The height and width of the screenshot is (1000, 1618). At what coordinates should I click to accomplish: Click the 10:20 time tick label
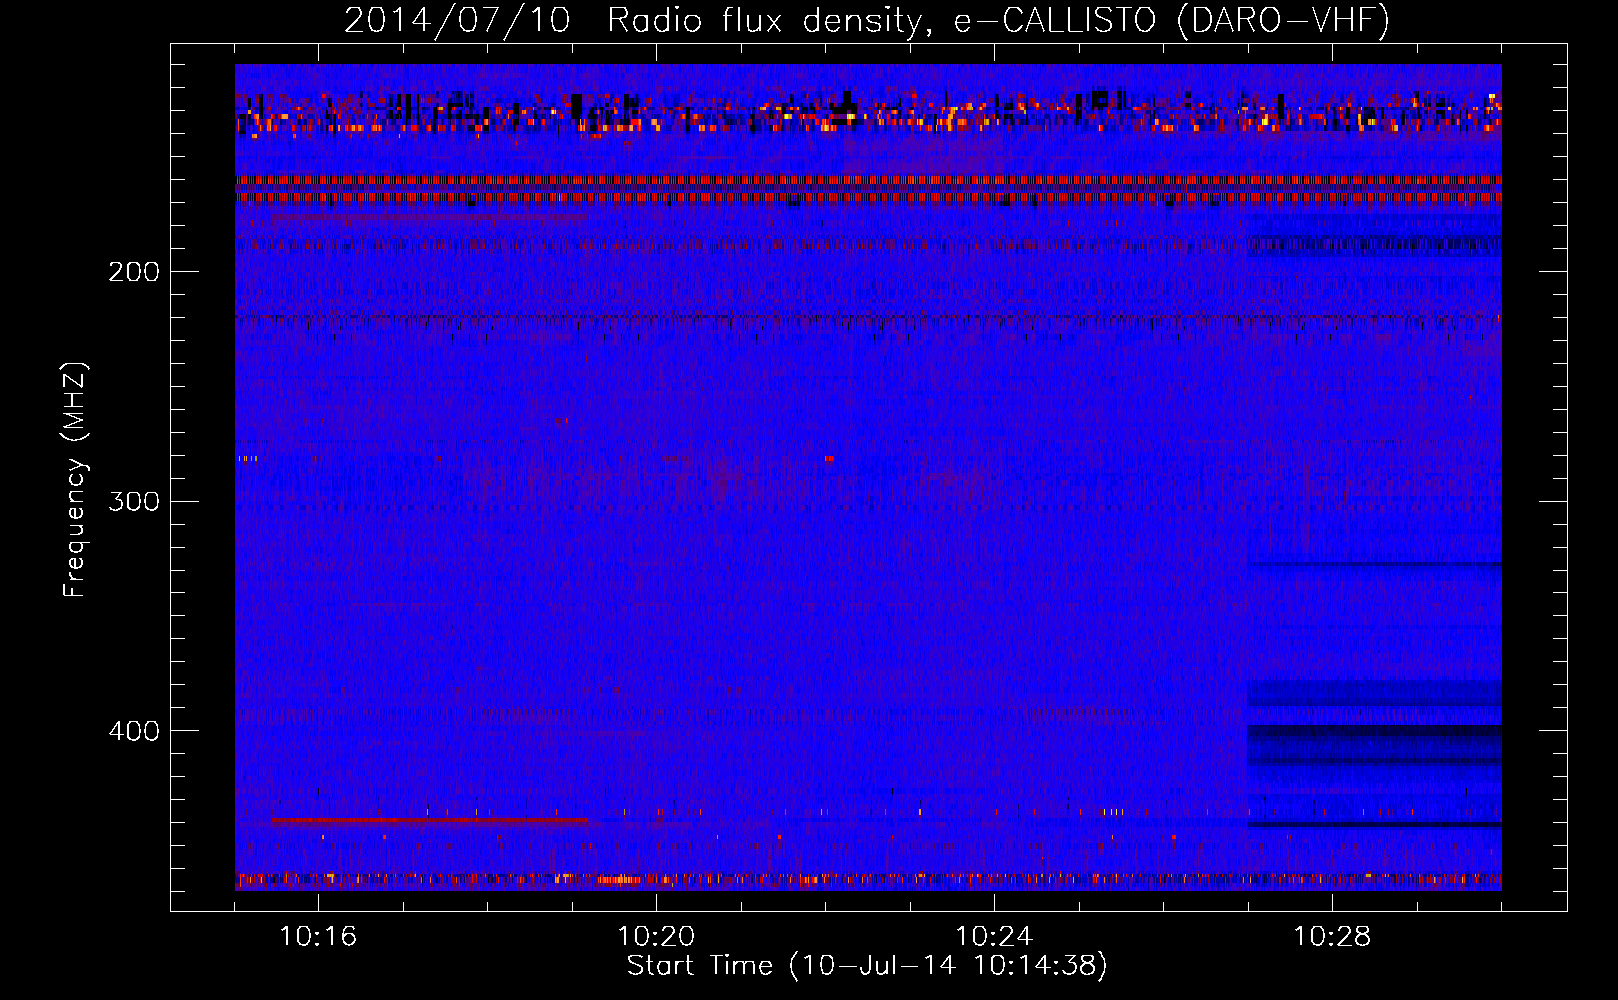tap(656, 936)
